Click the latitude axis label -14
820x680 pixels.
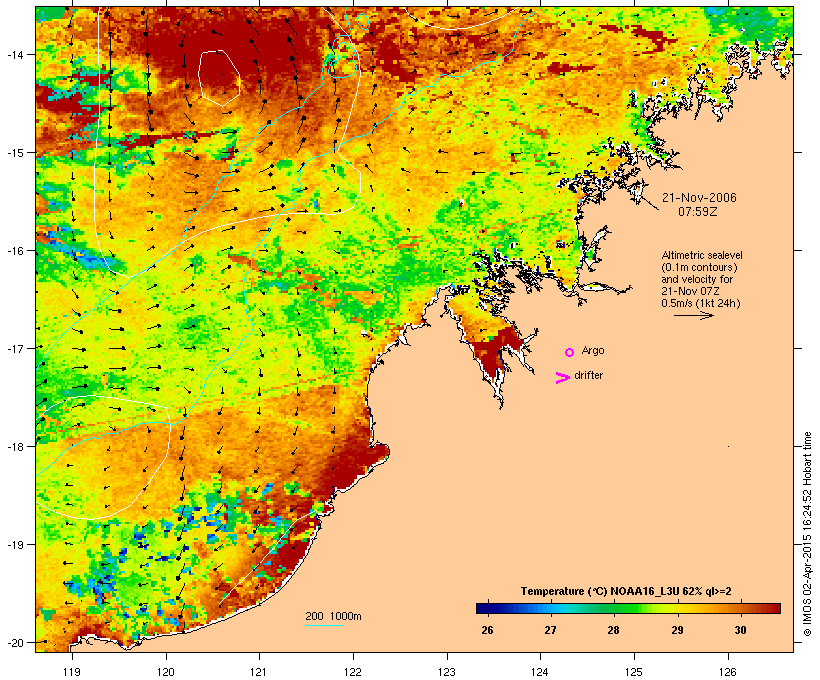14,55
